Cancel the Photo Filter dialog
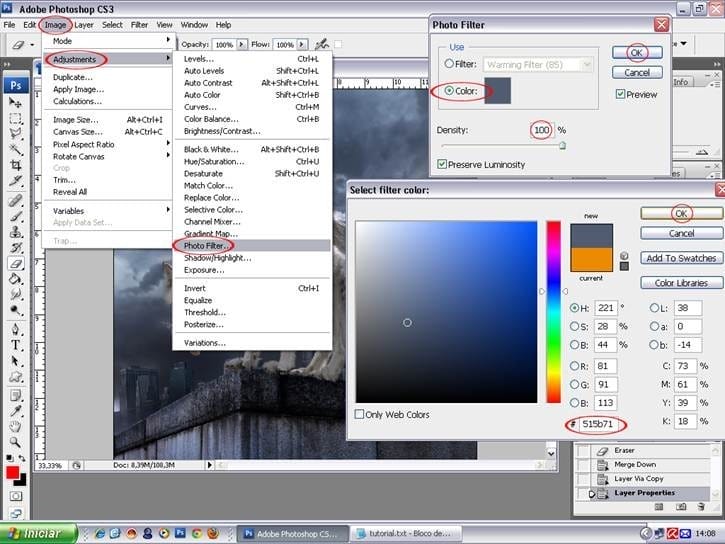725x544 pixels. tap(637, 73)
